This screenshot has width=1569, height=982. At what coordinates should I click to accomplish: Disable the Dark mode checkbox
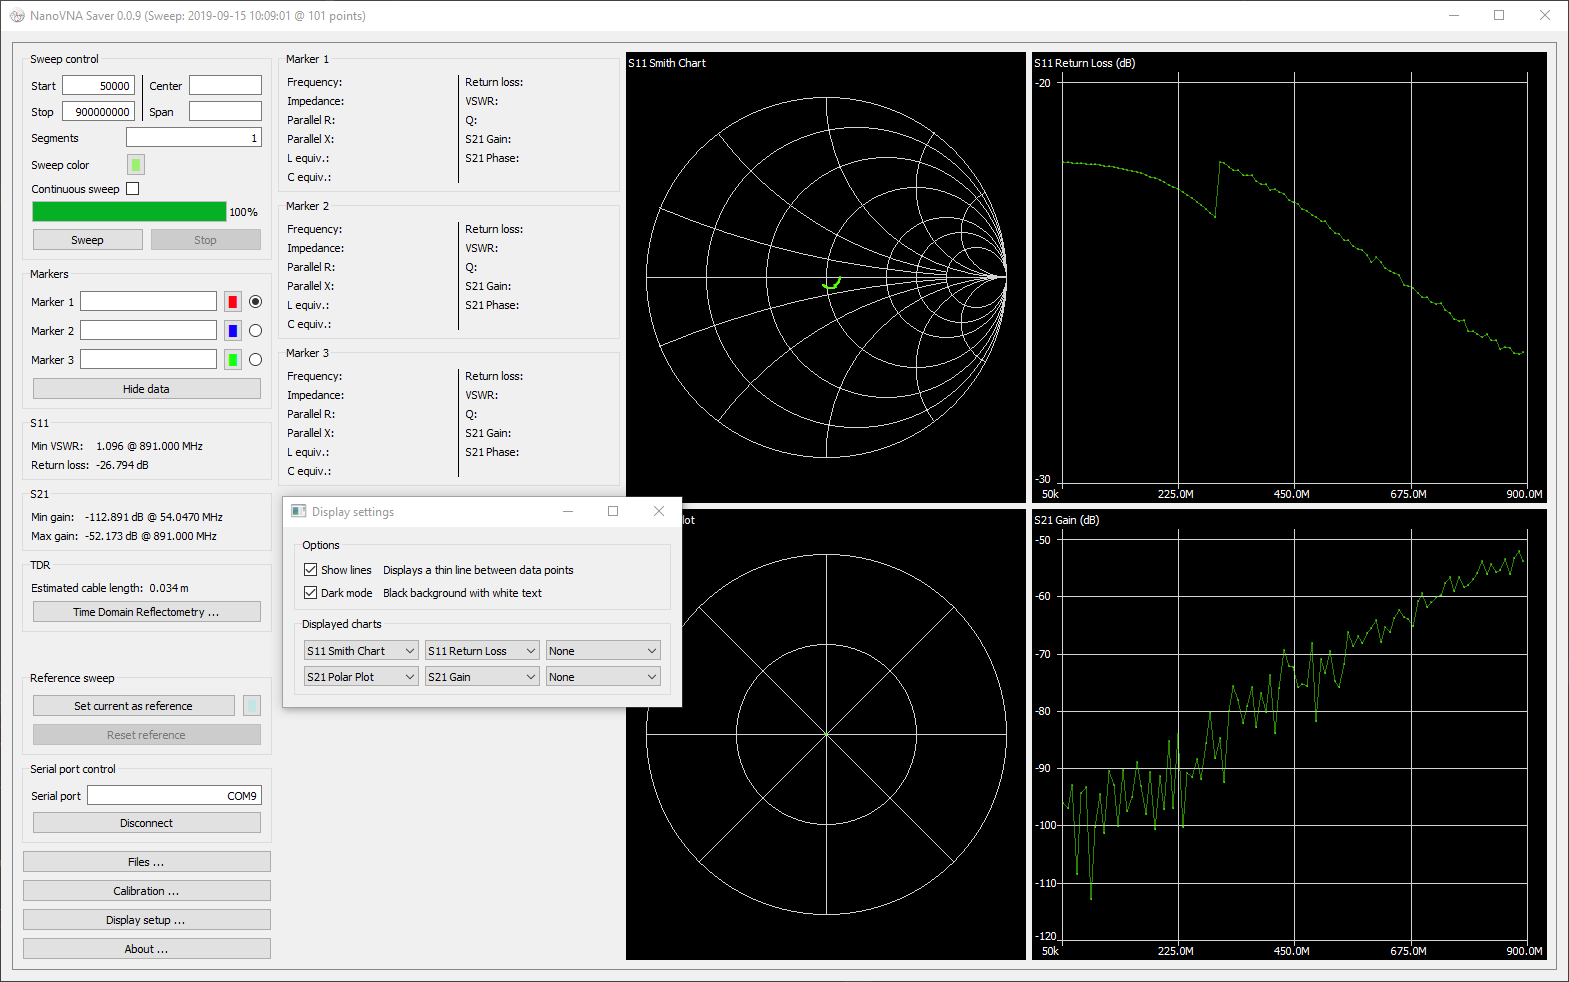point(311,593)
